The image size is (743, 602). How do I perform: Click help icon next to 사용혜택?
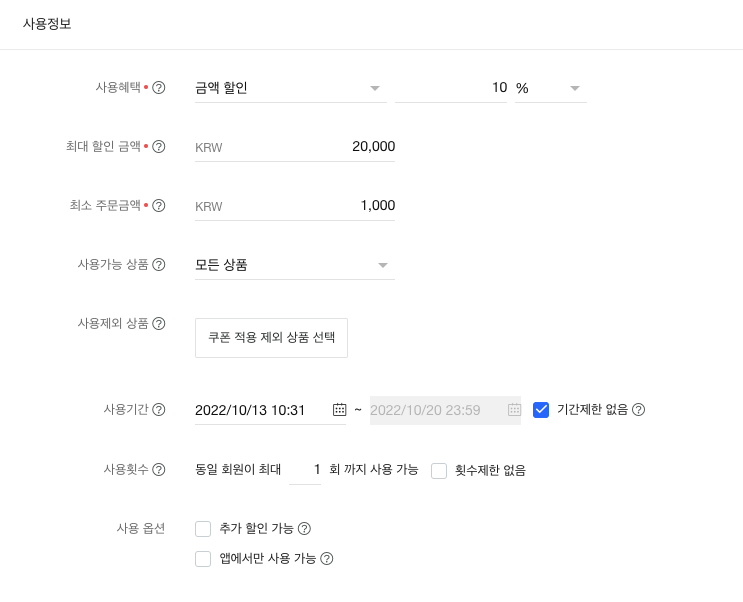(159, 88)
